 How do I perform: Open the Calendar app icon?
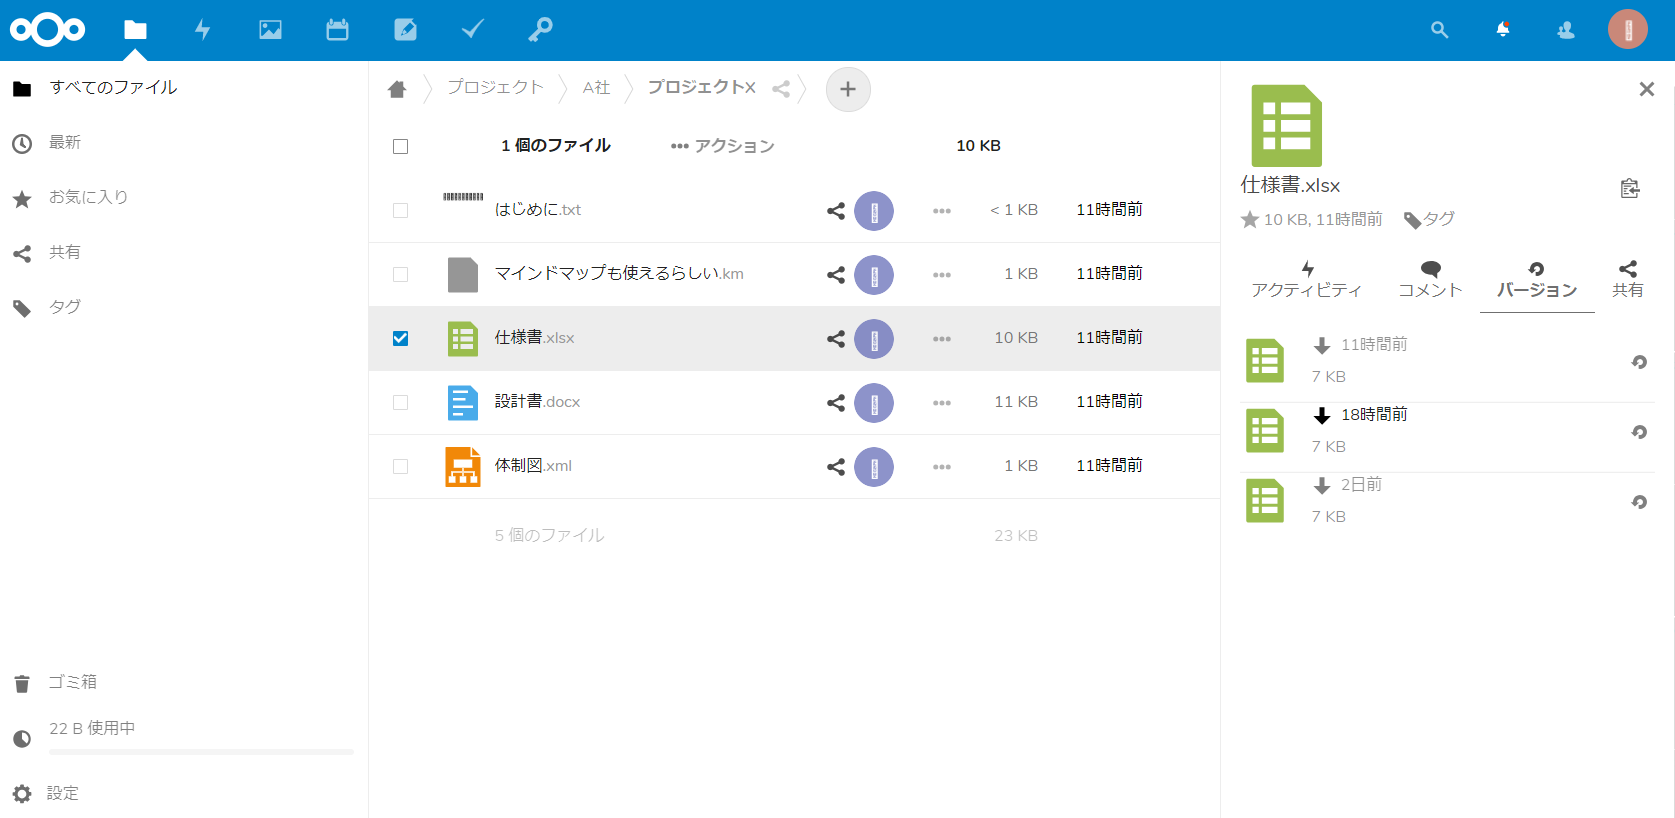pos(337,30)
